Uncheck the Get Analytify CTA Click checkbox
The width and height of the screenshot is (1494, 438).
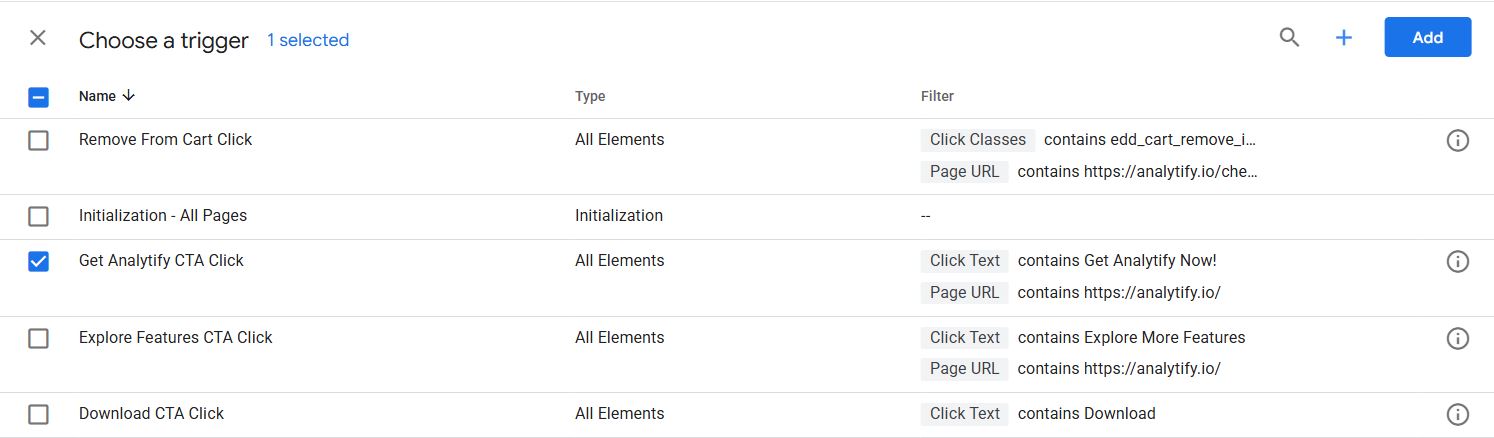[38, 262]
